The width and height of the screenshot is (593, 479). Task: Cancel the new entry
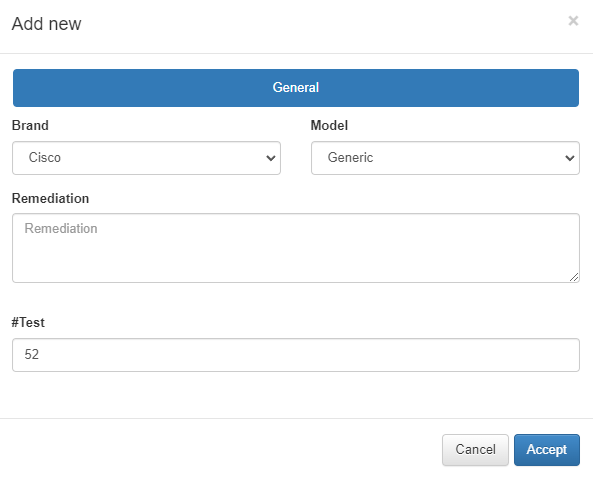[475, 450]
